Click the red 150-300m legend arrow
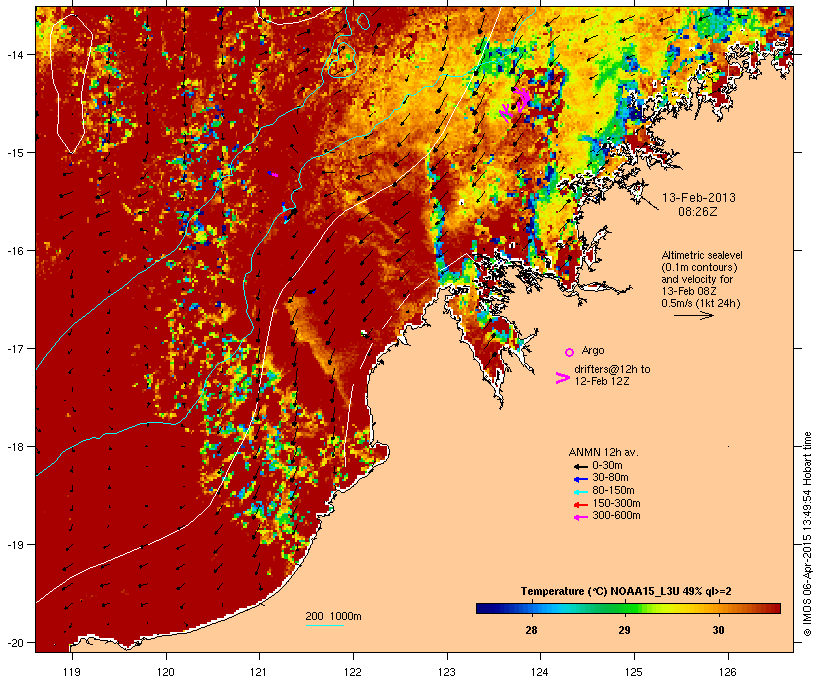820x680 pixels. click(x=580, y=505)
